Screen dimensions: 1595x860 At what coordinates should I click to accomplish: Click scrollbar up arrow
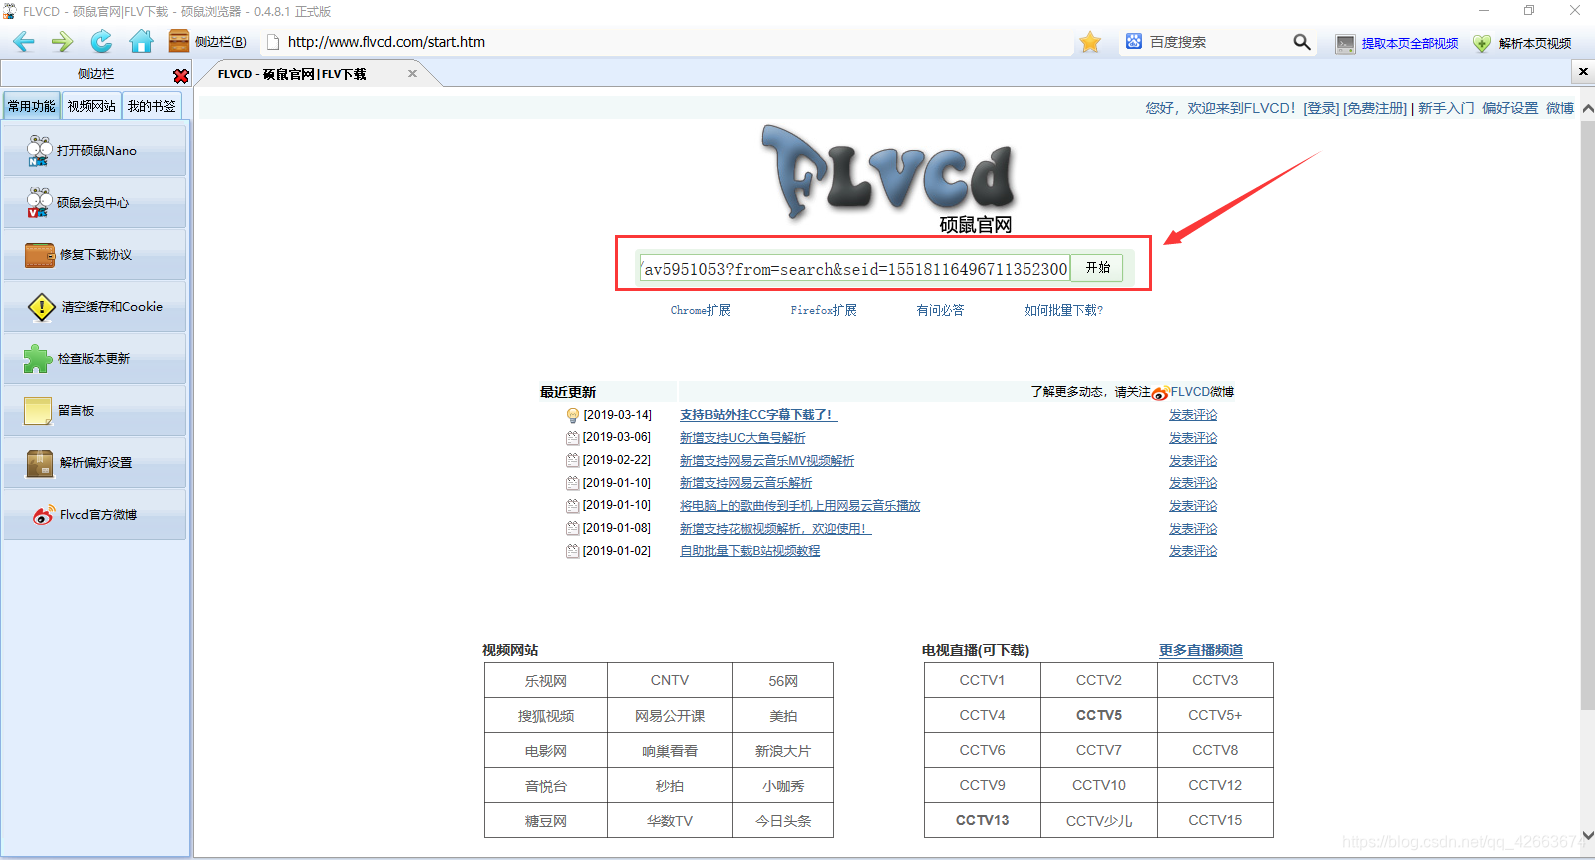tap(1587, 108)
